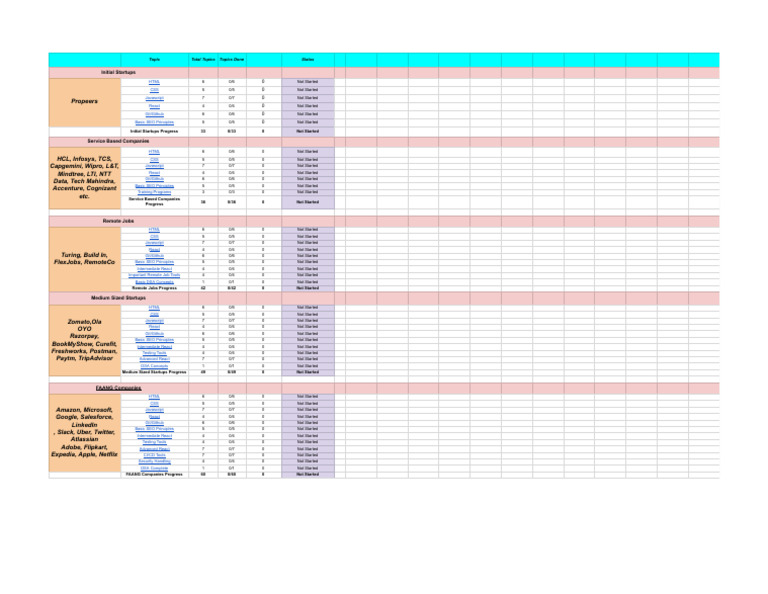Click the underlined FAANG Companies heading
Screen dimensions: 768x594
(119, 388)
